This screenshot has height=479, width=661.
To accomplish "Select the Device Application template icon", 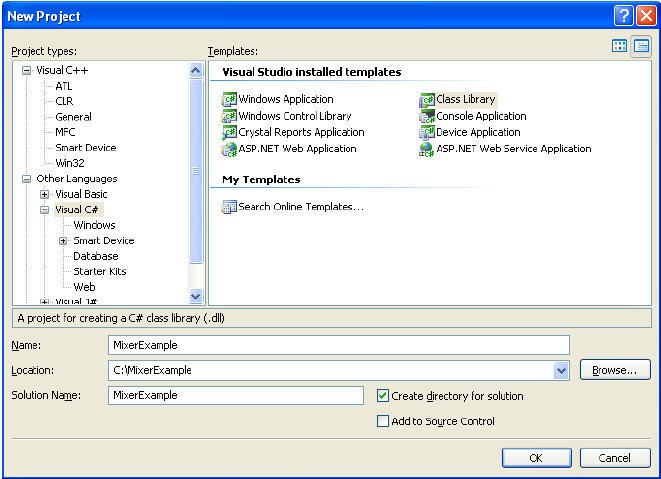I will coord(427,132).
